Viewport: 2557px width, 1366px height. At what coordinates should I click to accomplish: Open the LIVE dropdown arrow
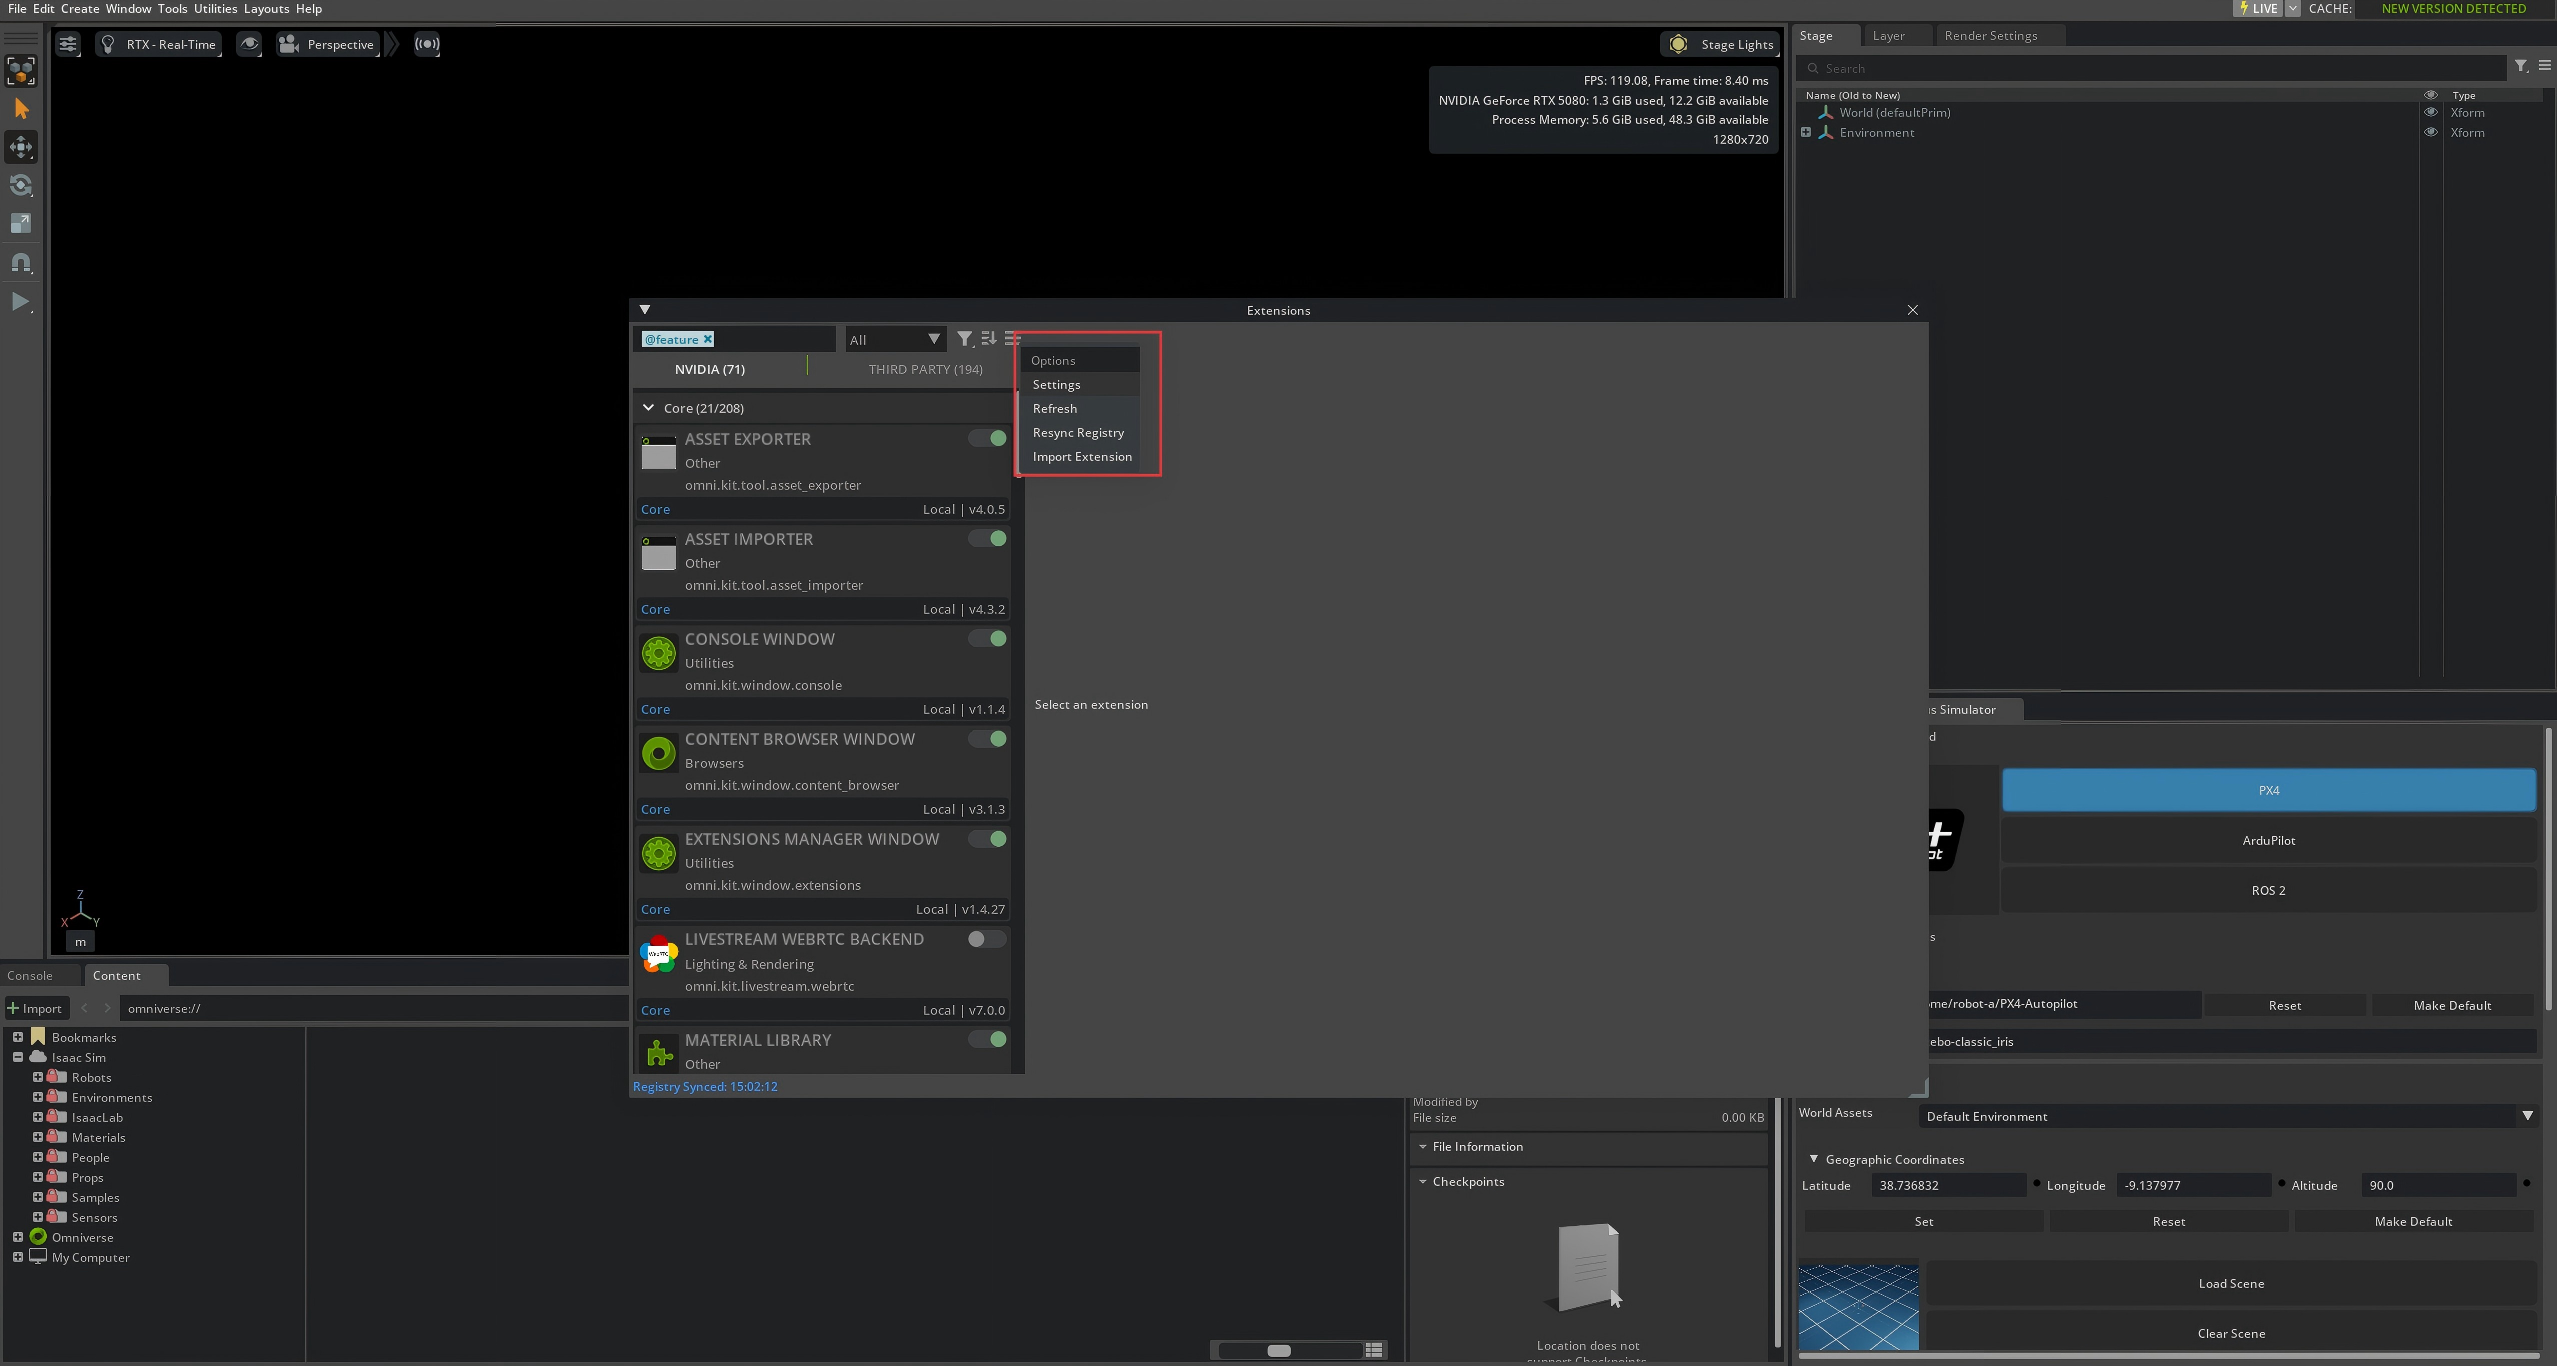point(2292,8)
